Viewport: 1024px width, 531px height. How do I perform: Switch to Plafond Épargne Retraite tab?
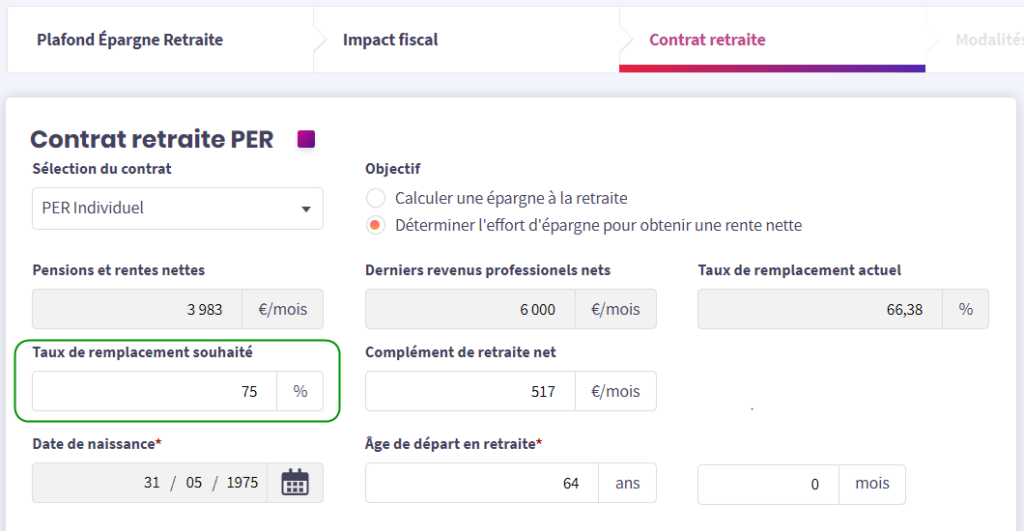tap(130, 40)
